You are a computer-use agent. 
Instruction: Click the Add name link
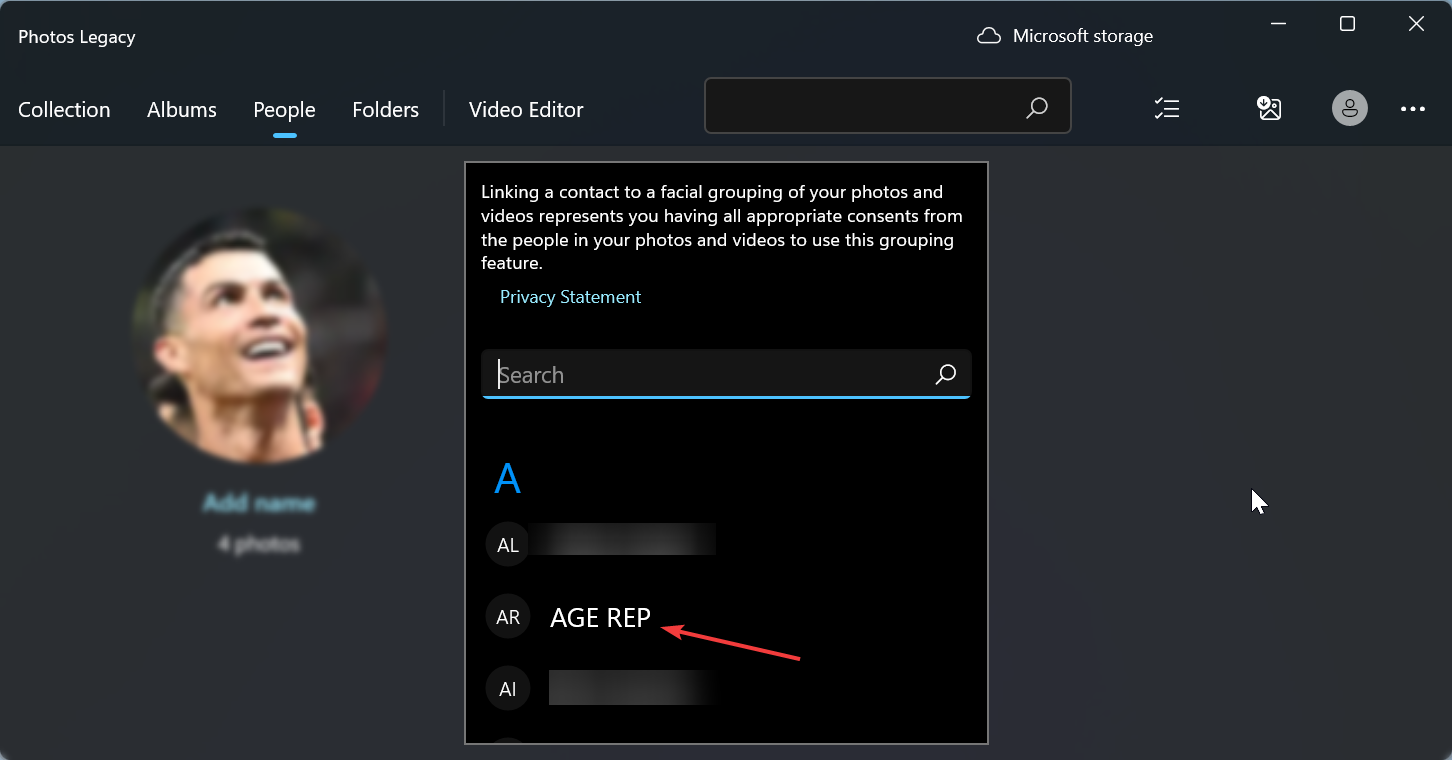(x=259, y=503)
